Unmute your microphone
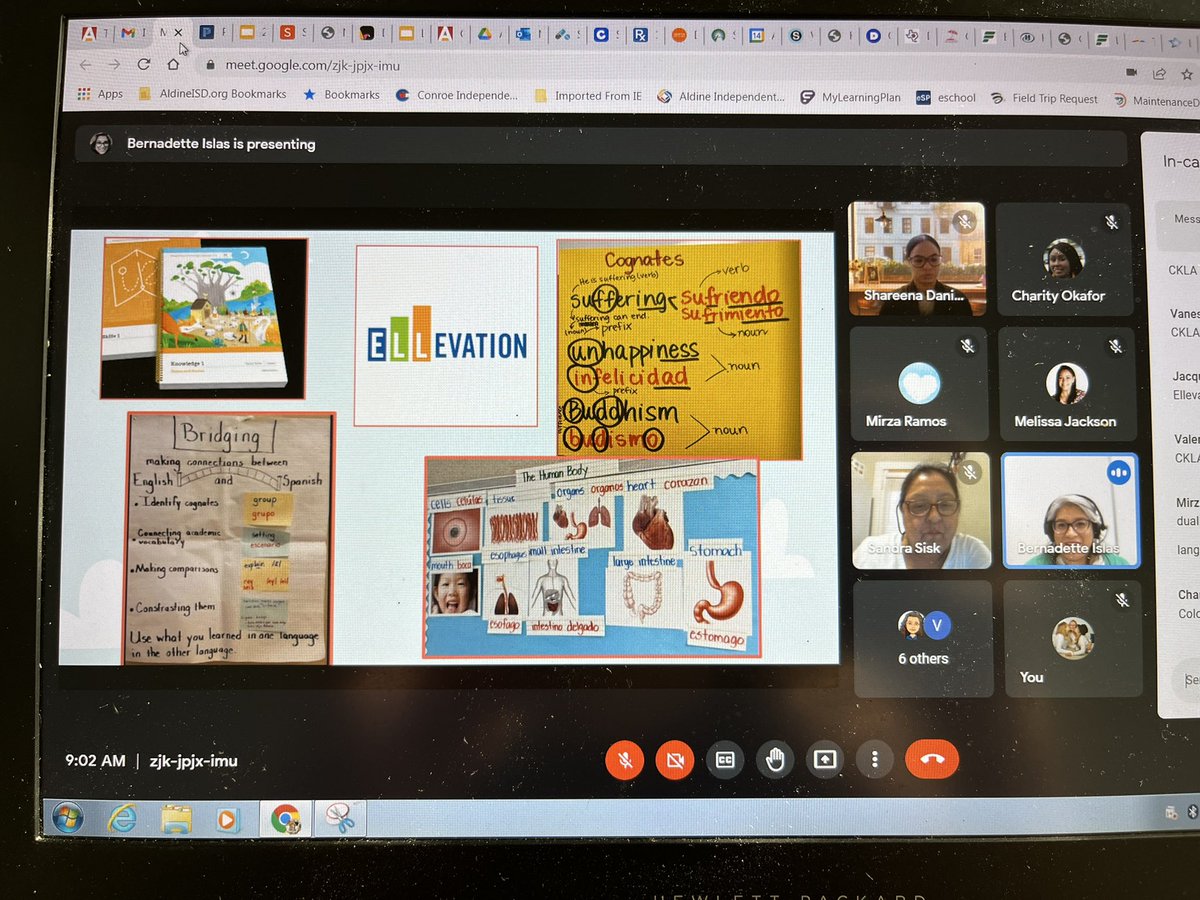Image resolution: width=1200 pixels, height=900 pixels. pyautogui.click(x=624, y=759)
